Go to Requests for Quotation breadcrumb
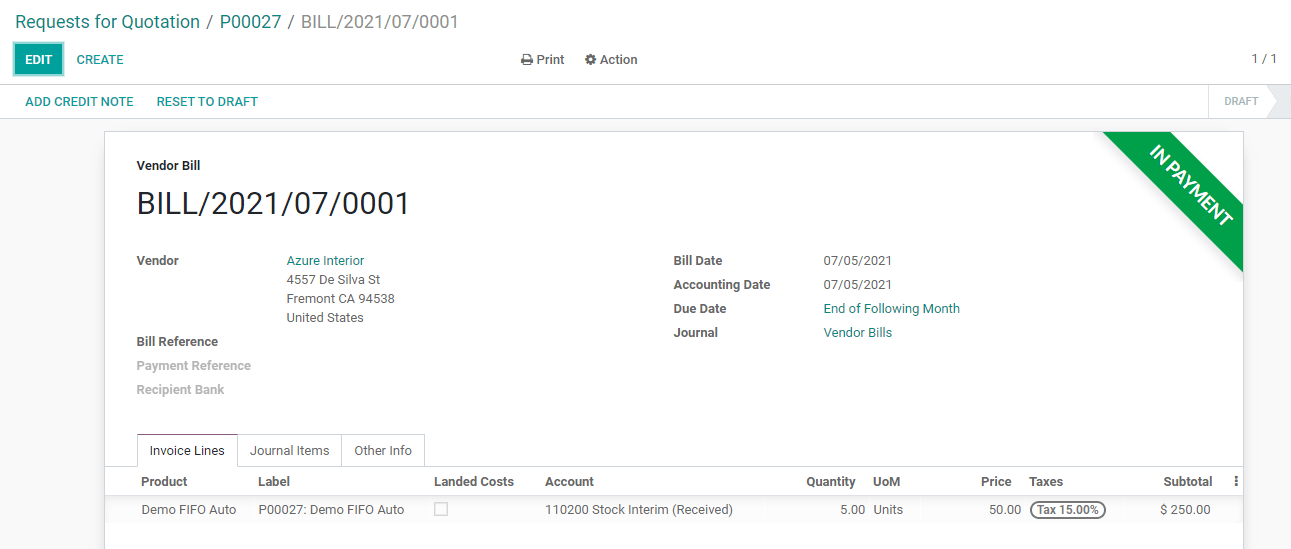 pos(107,22)
